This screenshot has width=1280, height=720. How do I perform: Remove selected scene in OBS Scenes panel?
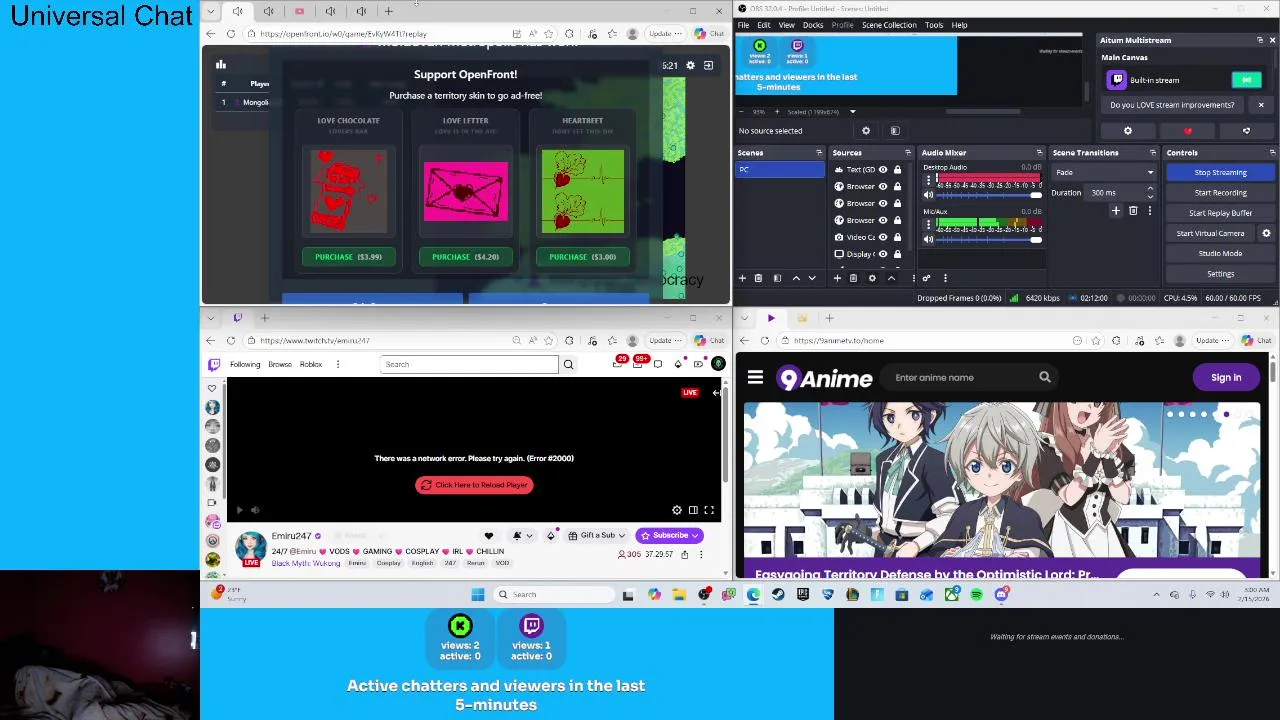click(758, 278)
